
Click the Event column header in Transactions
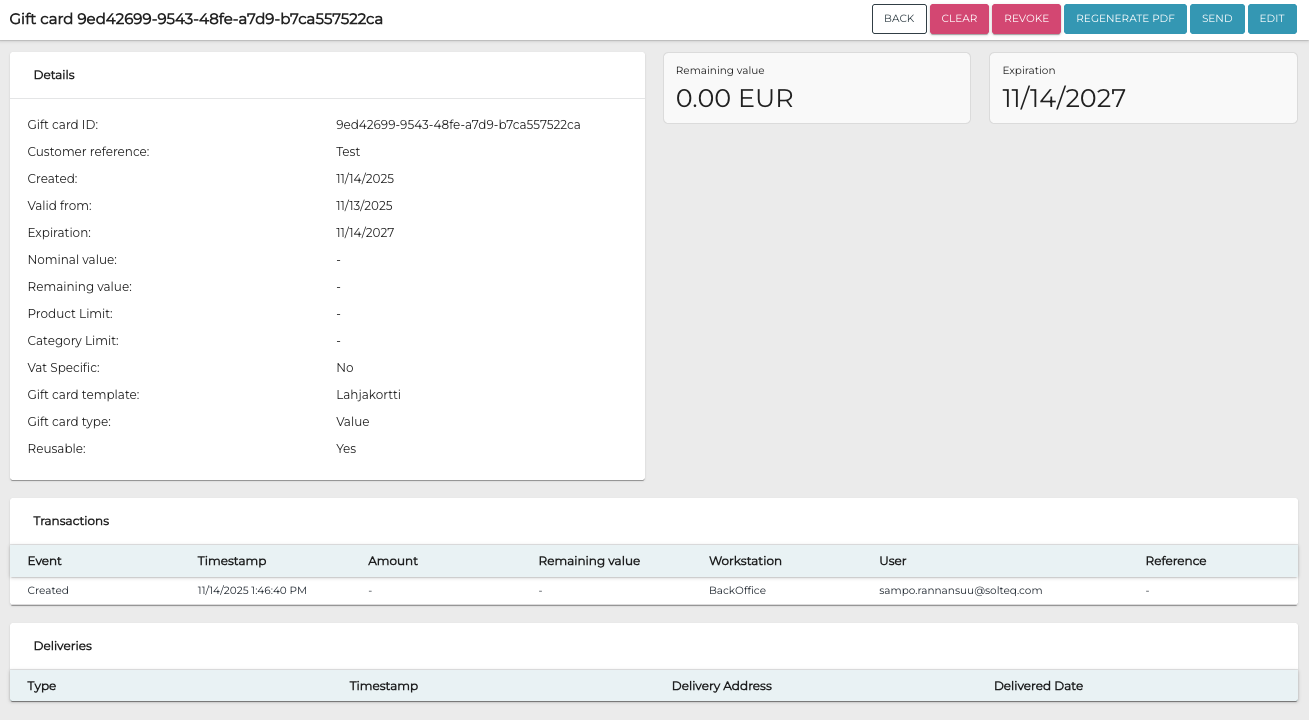coord(45,561)
